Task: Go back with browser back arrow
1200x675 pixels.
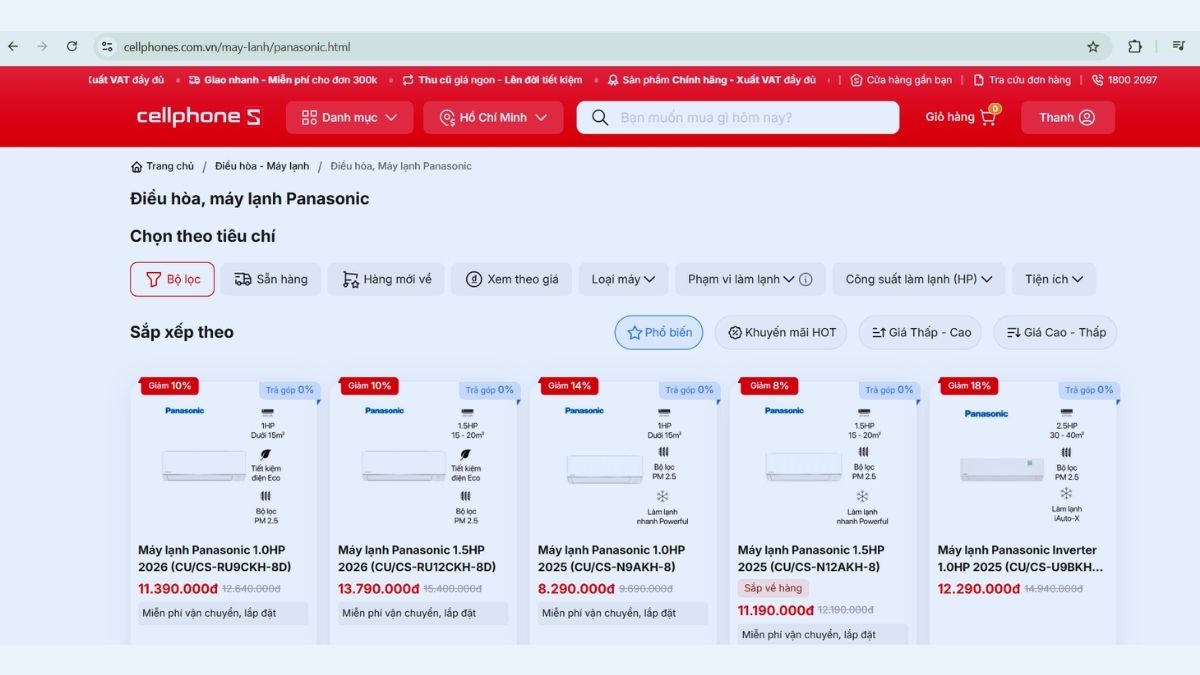Action: [13, 46]
